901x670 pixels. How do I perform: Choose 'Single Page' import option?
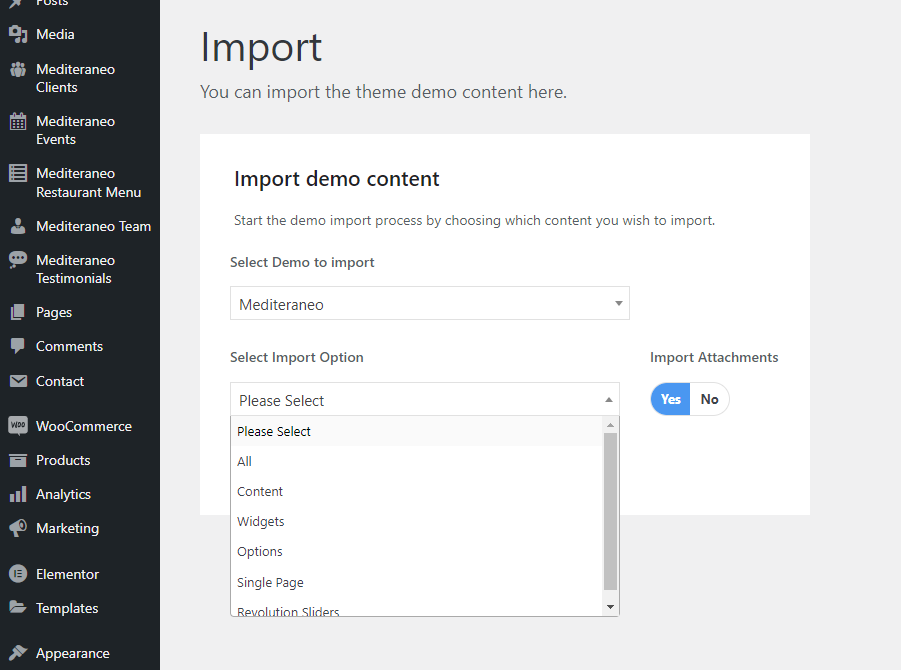pyautogui.click(x=417, y=582)
